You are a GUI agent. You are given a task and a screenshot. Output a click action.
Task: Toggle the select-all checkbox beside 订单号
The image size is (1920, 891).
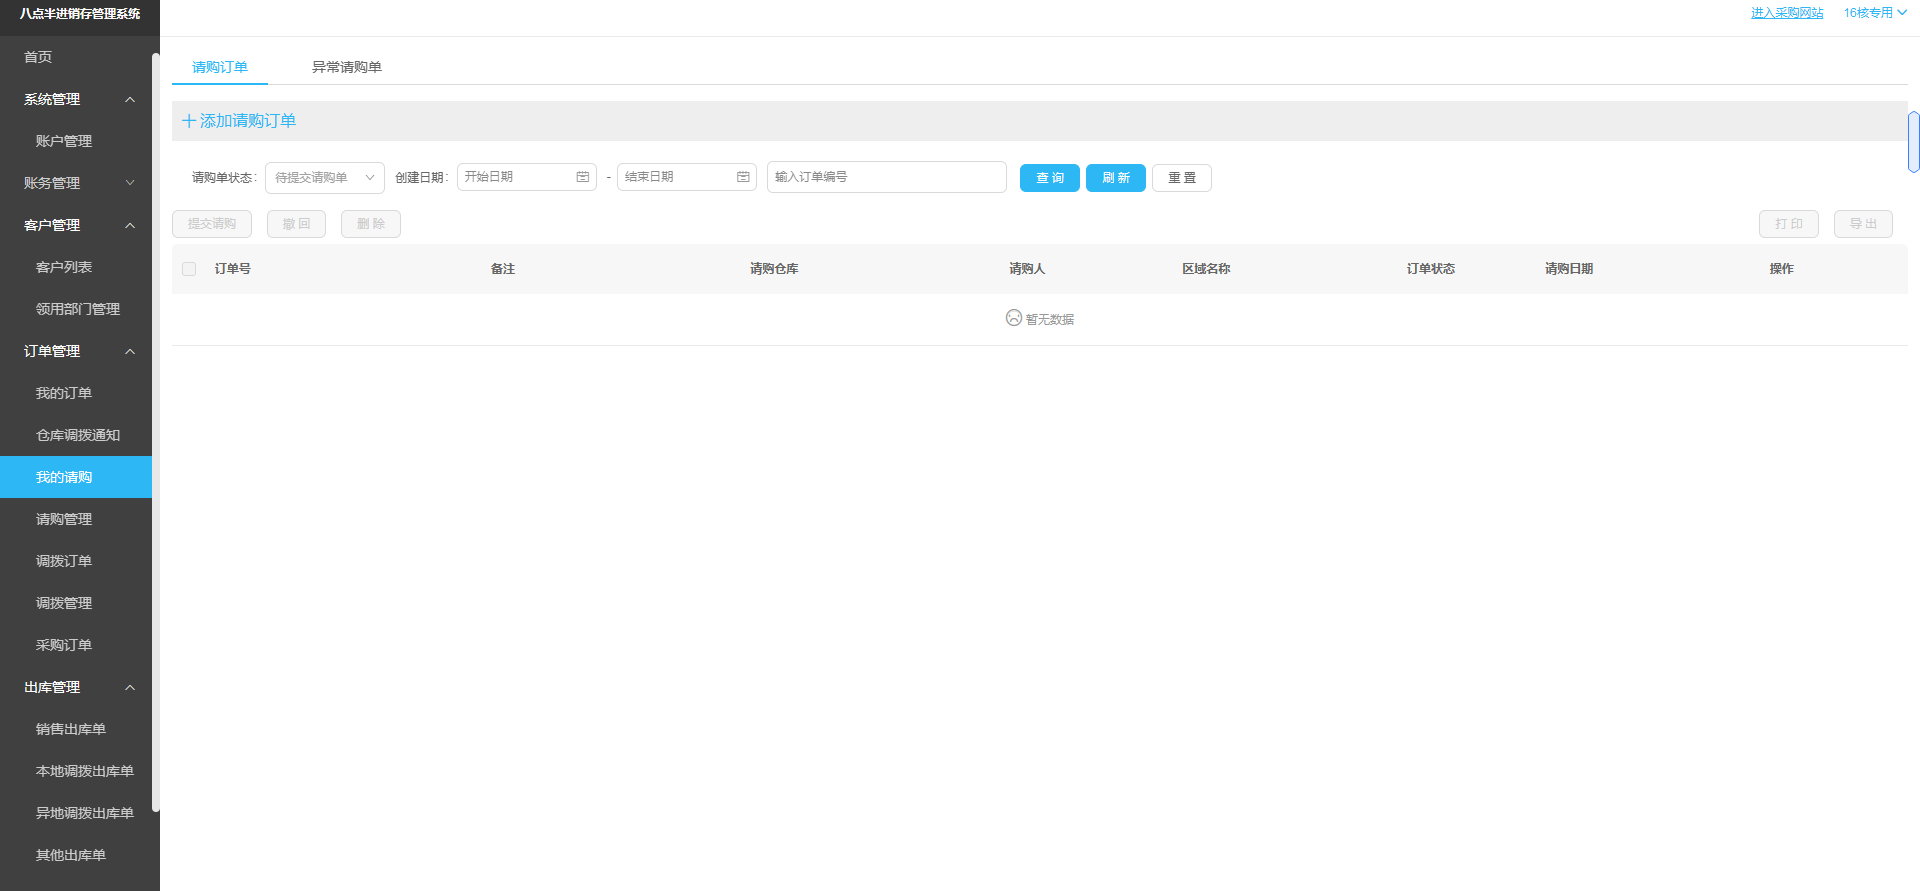tap(189, 269)
